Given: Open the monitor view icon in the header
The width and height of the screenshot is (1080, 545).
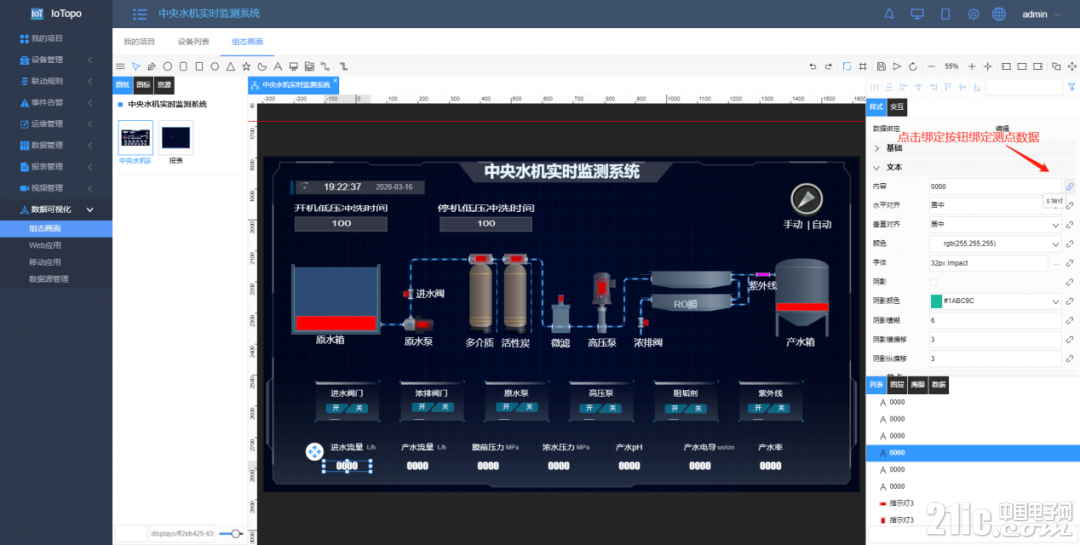Looking at the screenshot, I should click(x=917, y=14).
